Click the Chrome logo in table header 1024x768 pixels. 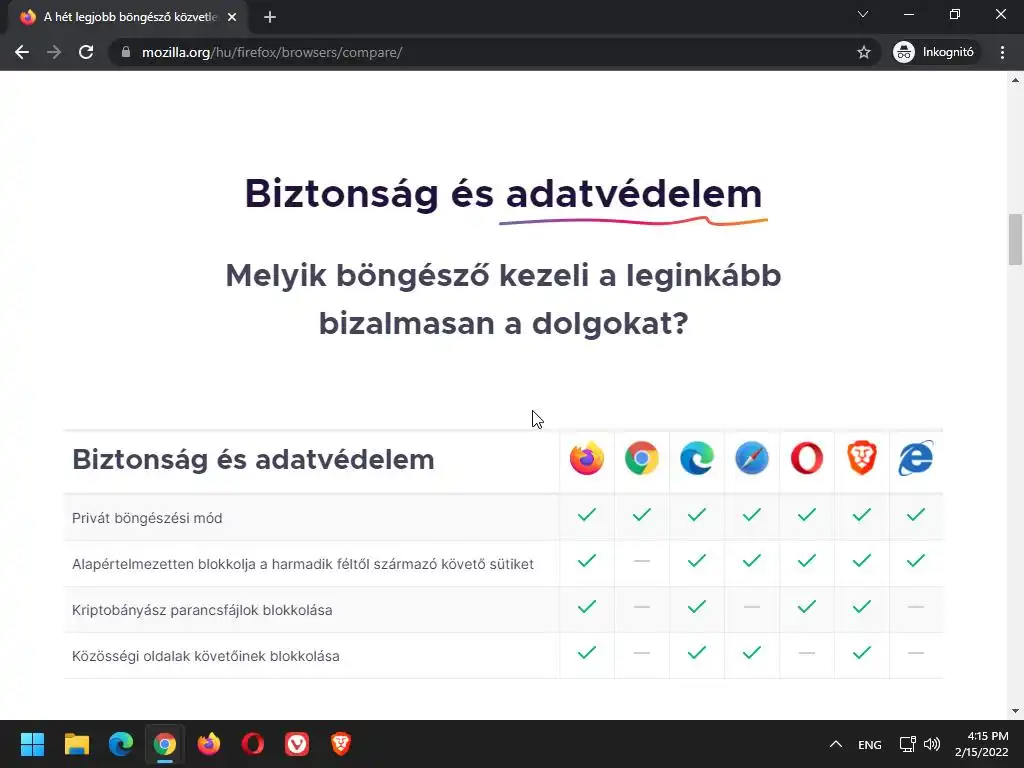tap(641, 458)
